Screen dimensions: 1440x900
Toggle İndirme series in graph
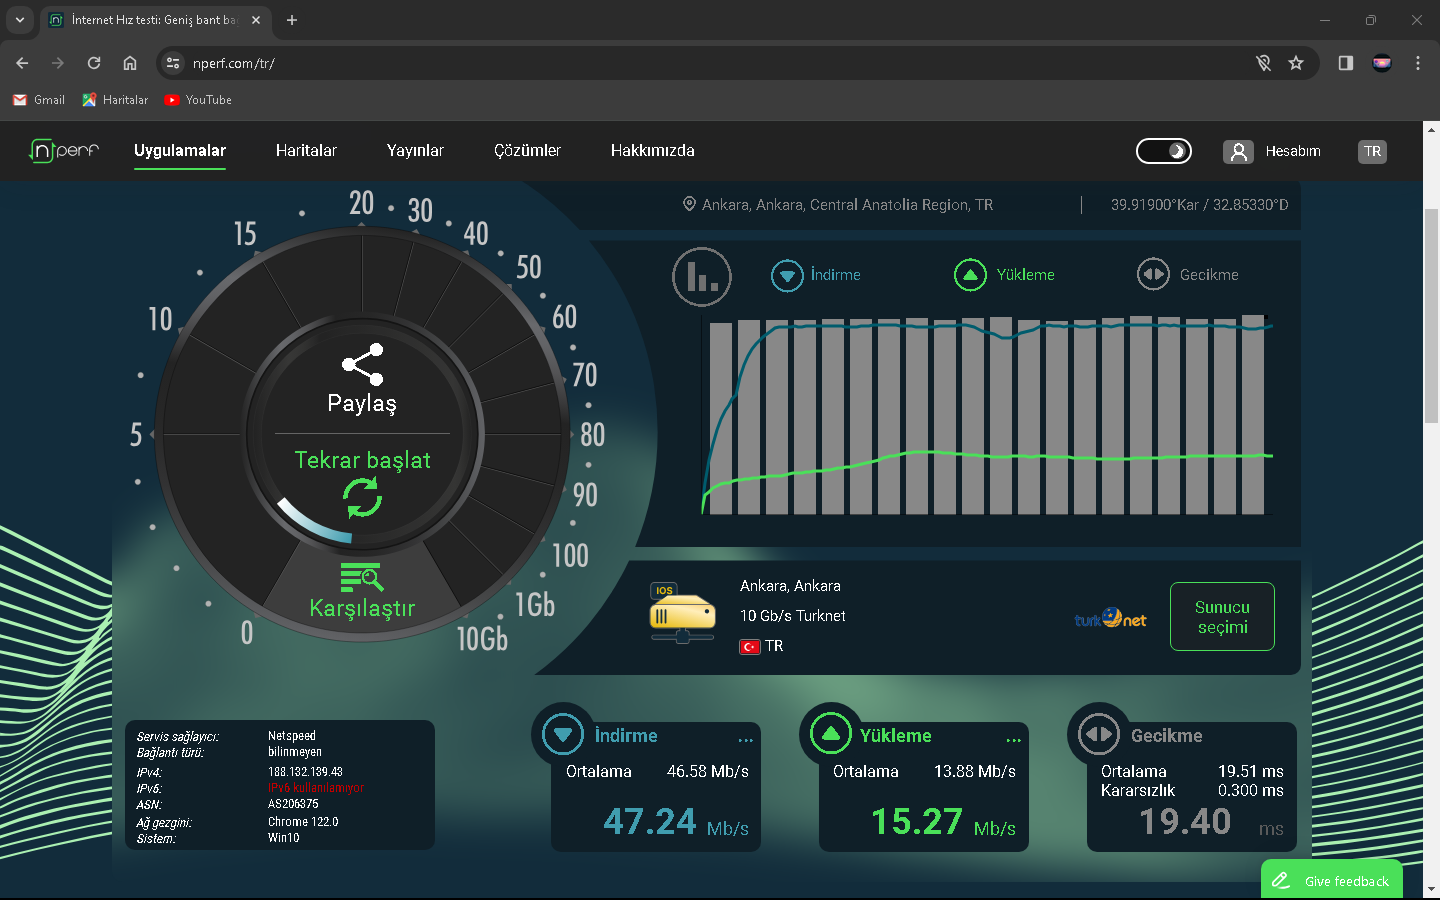[787, 275]
